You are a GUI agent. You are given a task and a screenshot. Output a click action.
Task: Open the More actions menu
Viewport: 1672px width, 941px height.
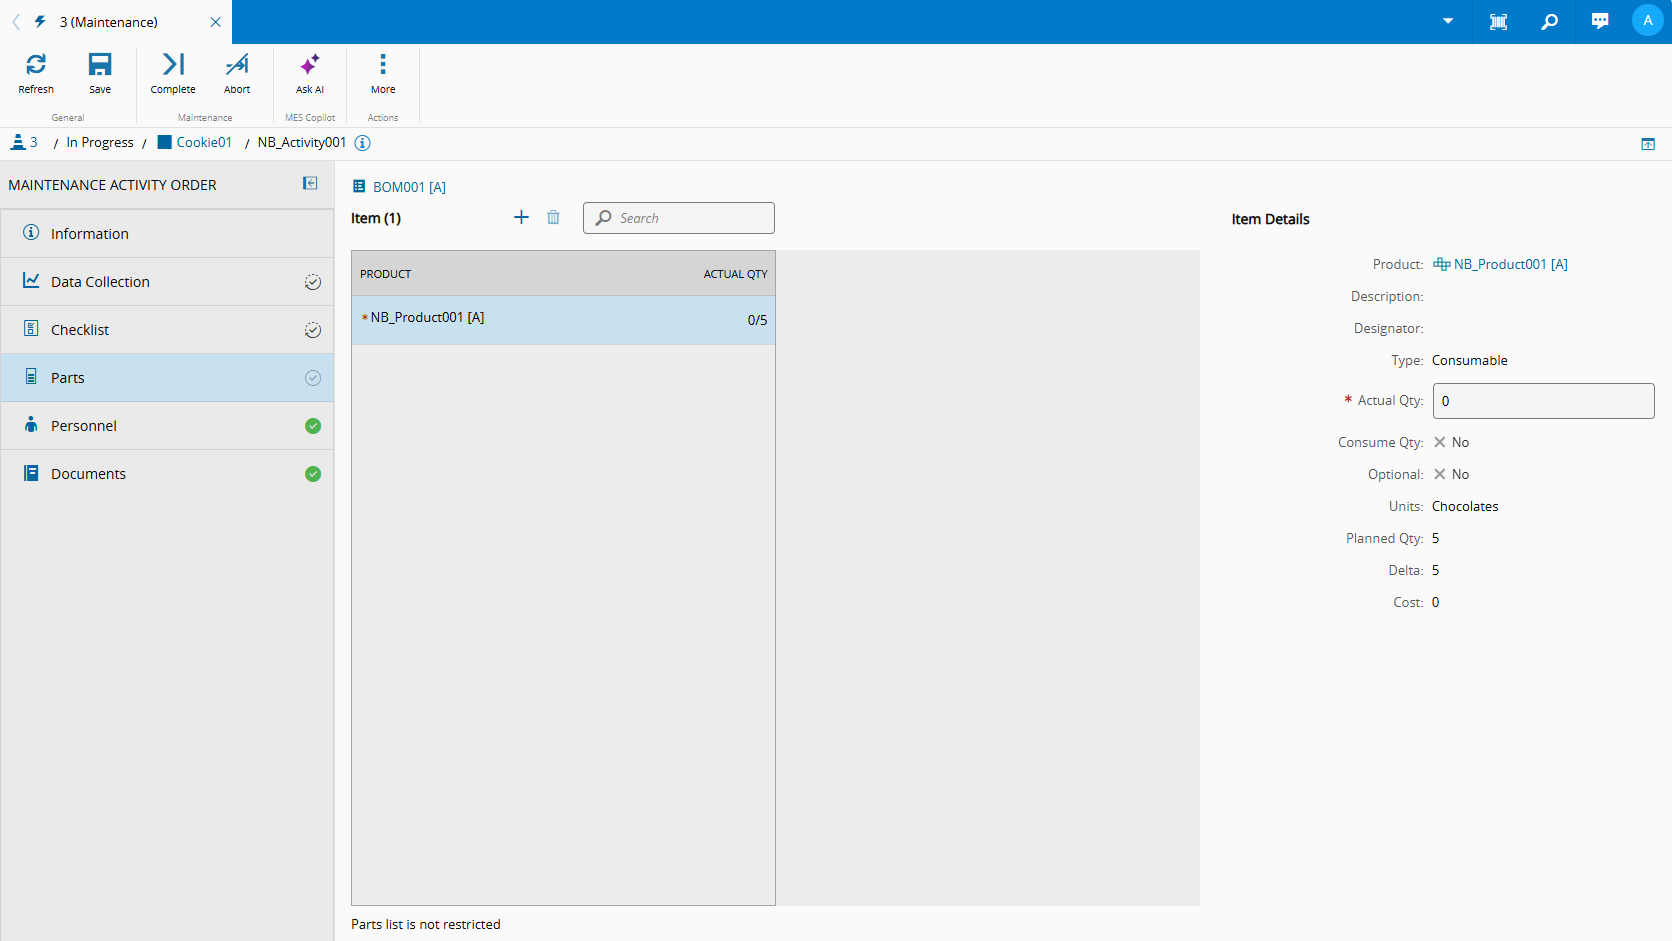[x=383, y=73]
